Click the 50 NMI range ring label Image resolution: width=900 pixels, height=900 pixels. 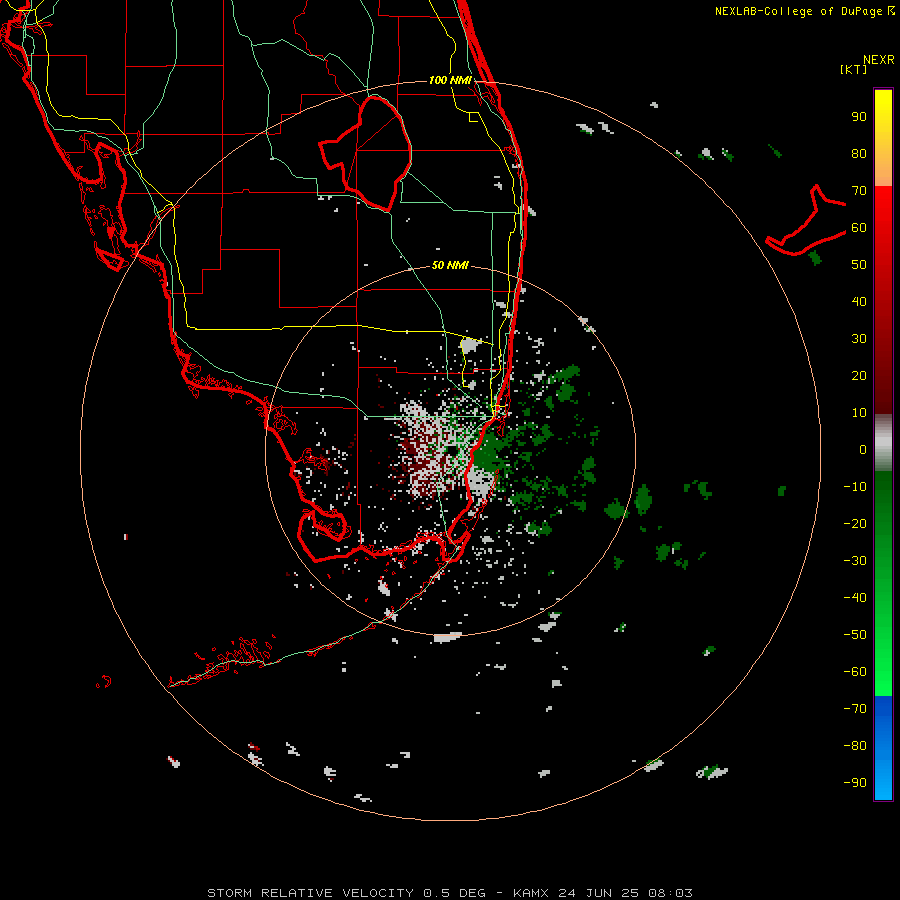click(x=450, y=265)
